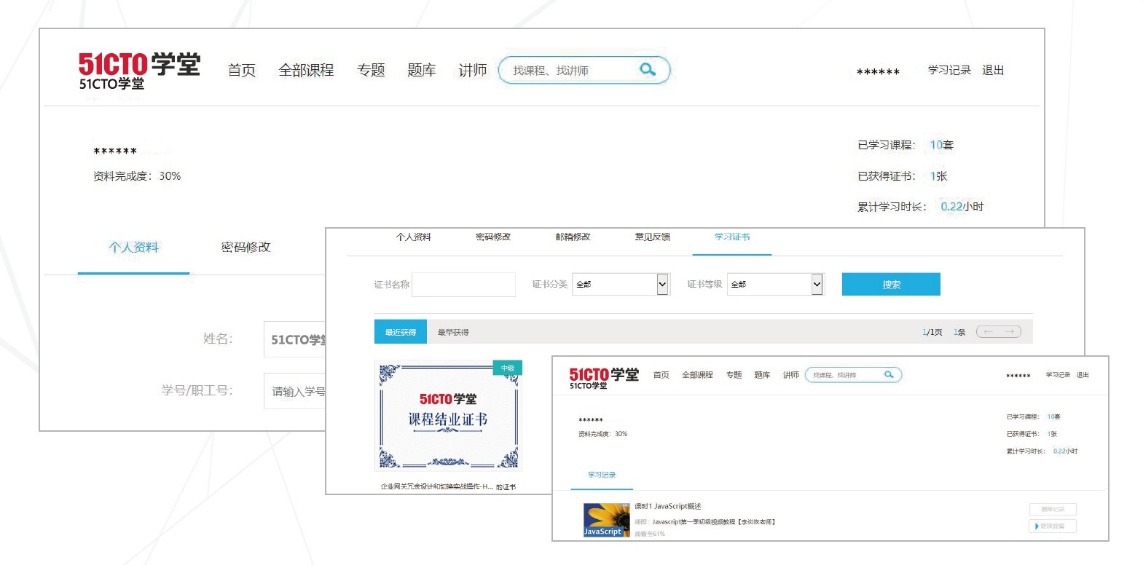
Task: Select the 最早获得 sort option
Action: tap(453, 332)
